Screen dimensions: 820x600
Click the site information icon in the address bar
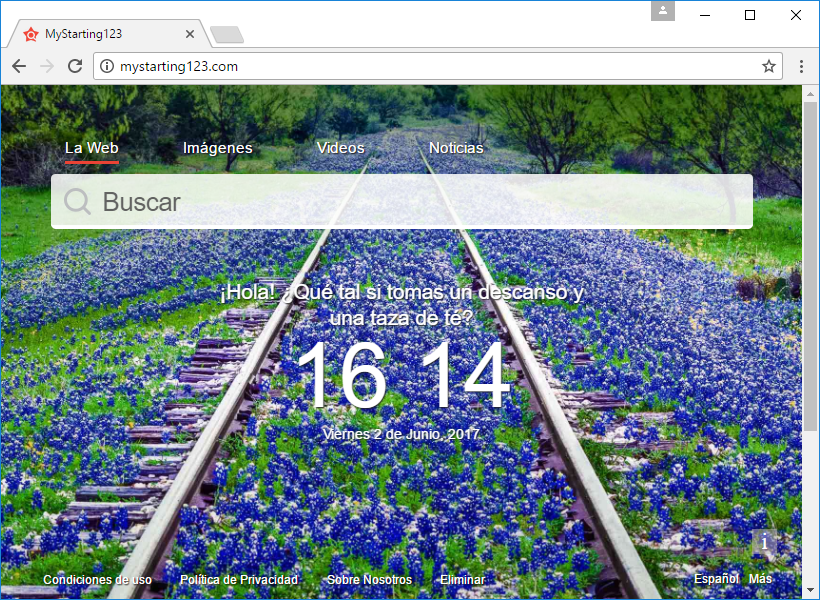(108, 67)
